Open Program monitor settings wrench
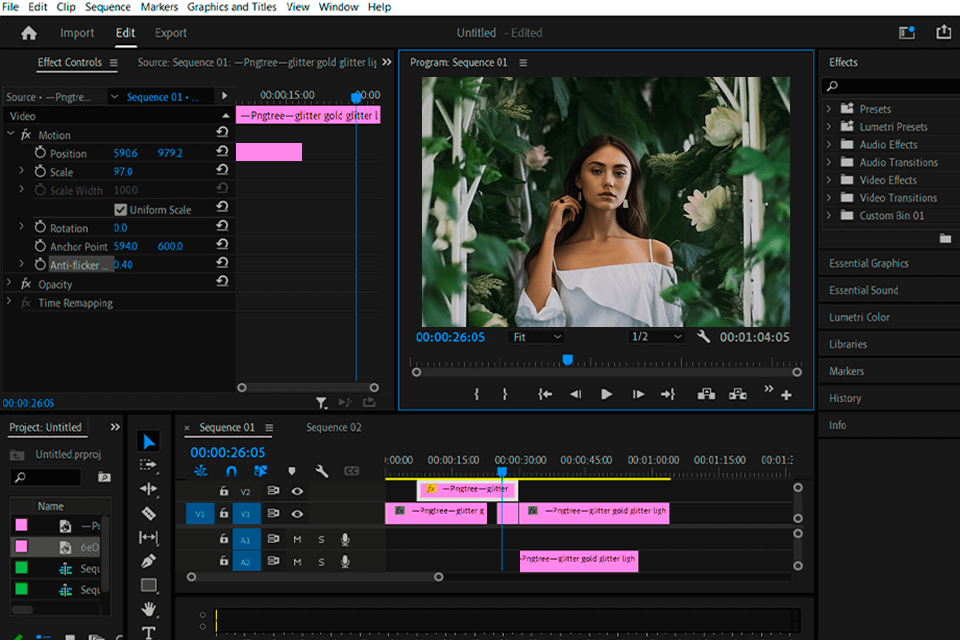The image size is (960, 640). coord(703,336)
